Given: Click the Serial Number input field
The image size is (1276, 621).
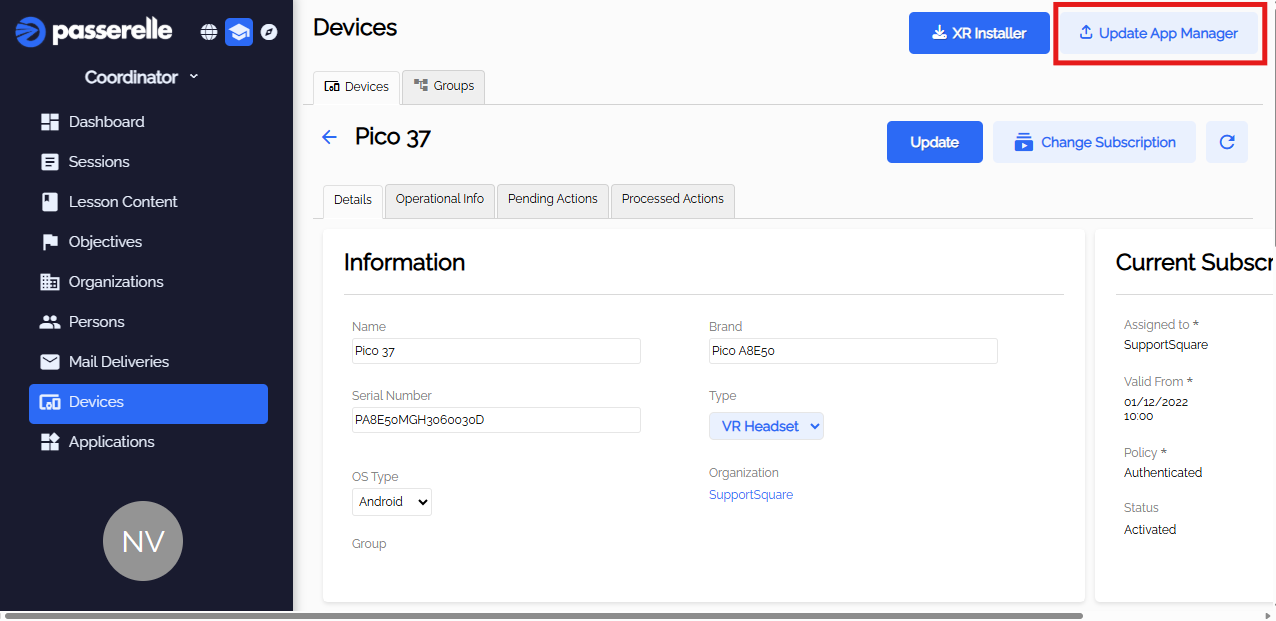Looking at the screenshot, I should click(x=495, y=420).
